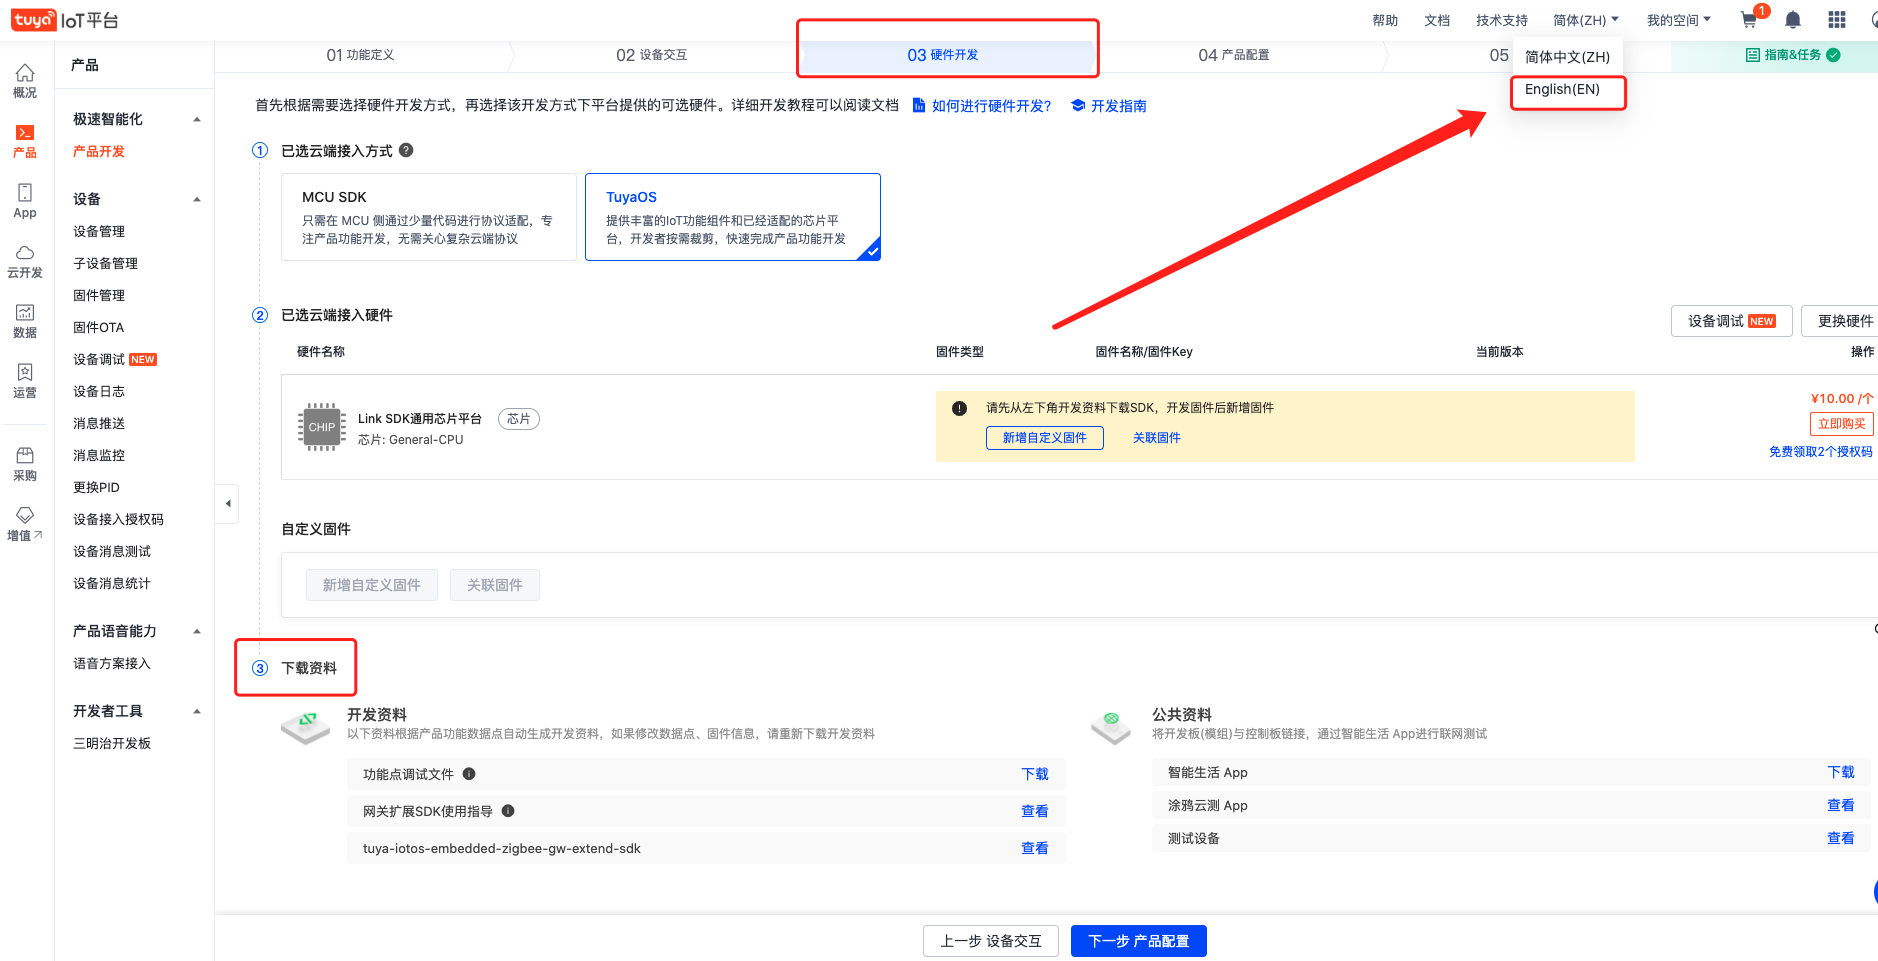Switch to step 04 产品配置 tab
Screen dimensions: 1878x961
[x=1233, y=55]
